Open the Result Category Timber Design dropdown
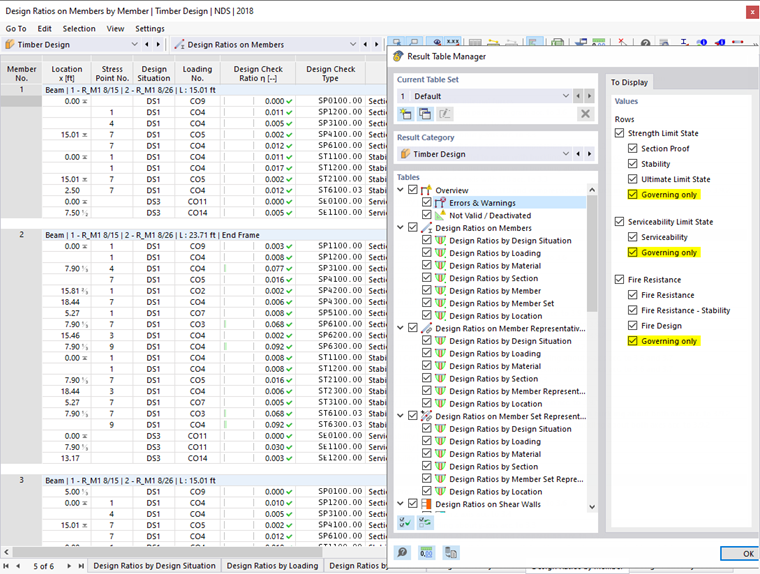 566,154
